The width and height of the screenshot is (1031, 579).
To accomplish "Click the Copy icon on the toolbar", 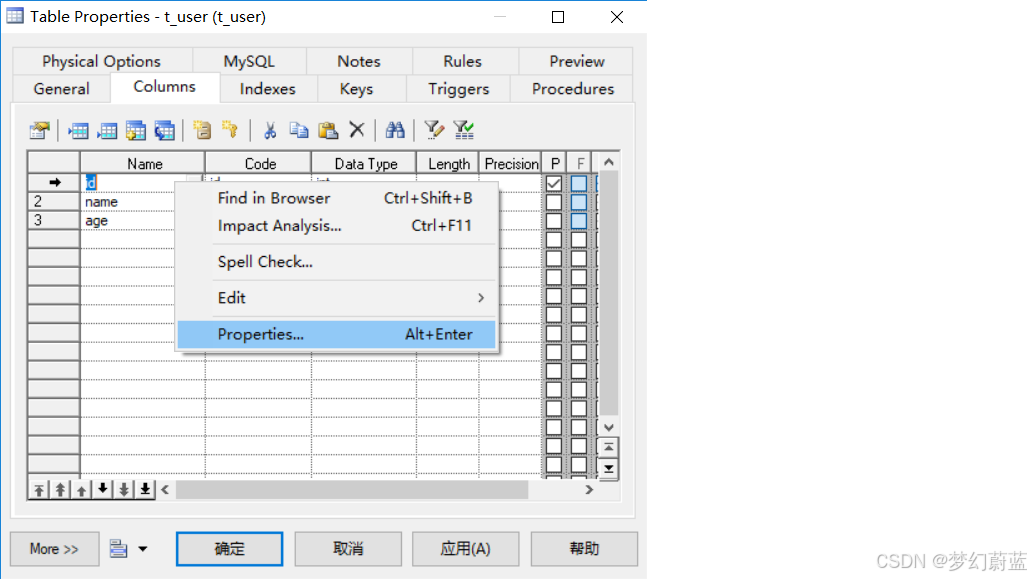I will tap(298, 130).
